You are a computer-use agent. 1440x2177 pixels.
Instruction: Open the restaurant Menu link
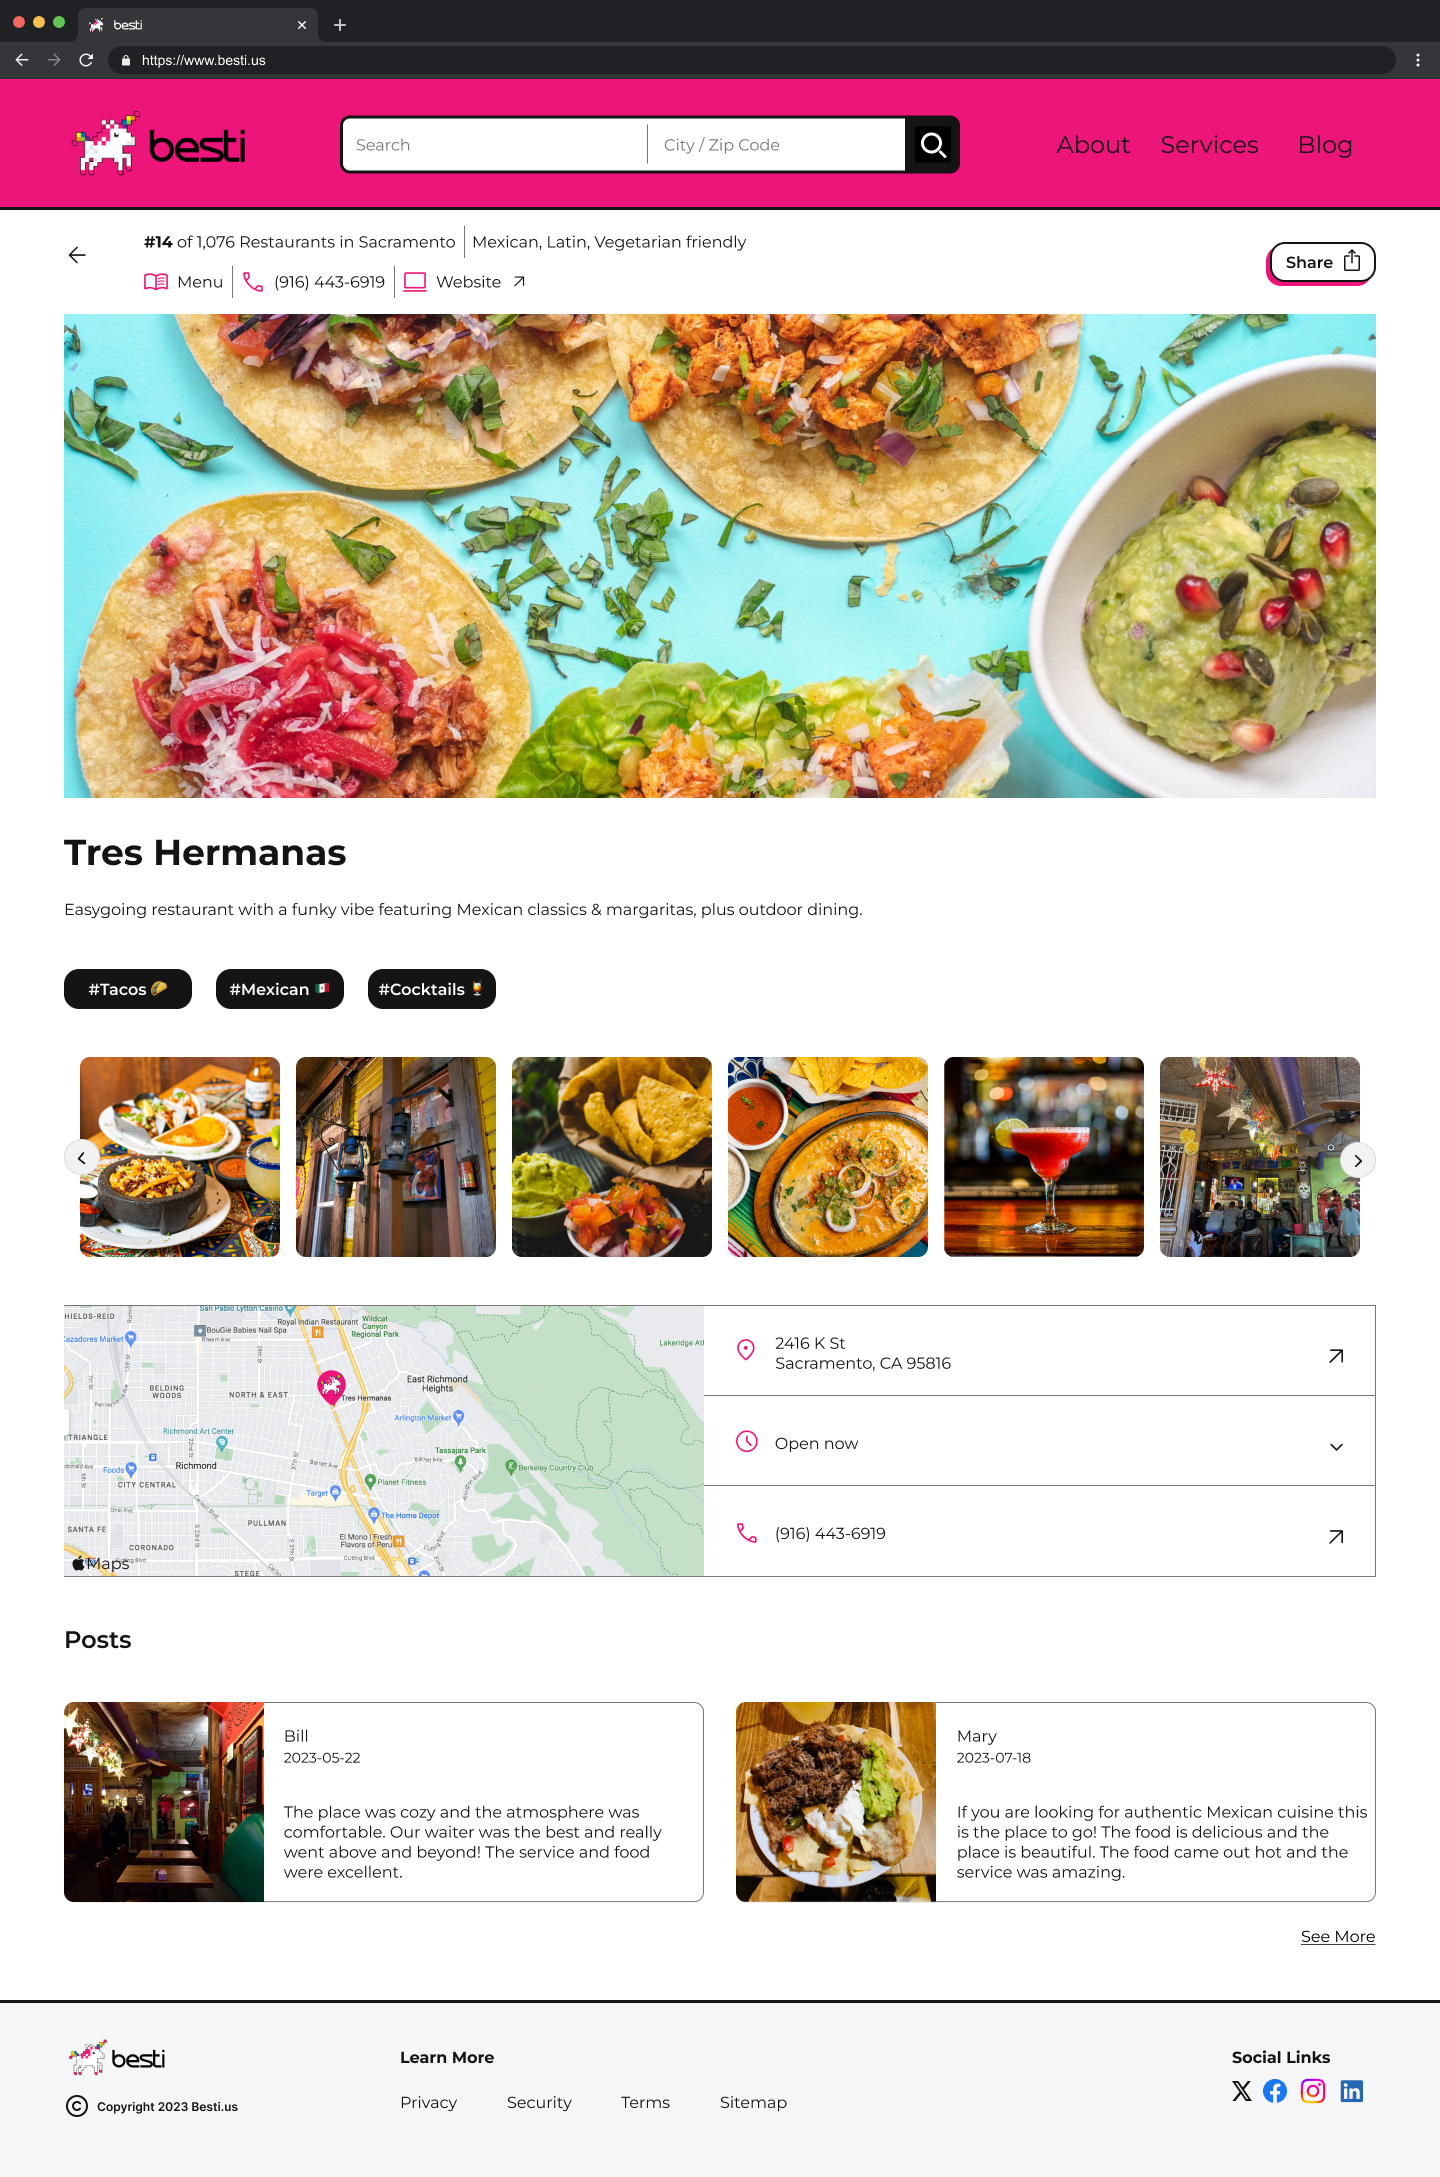click(184, 282)
